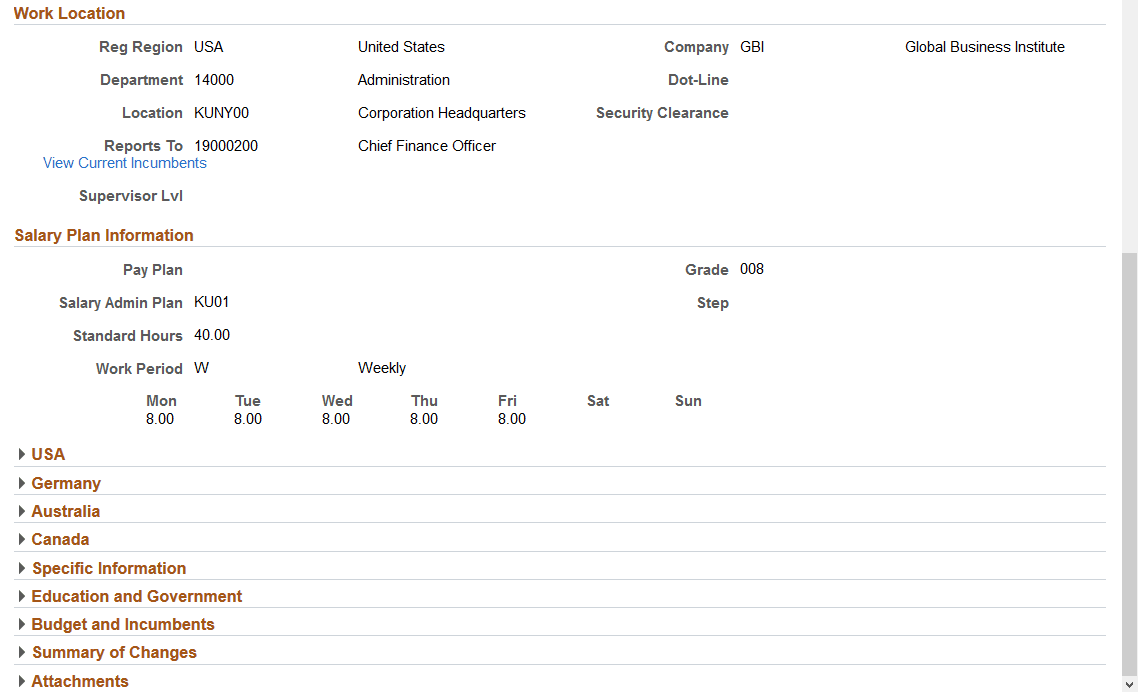The height and width of the screenshot is (692, 1138).
Task: Expand the Budget and Incumbents section
Action: [122, 624]
